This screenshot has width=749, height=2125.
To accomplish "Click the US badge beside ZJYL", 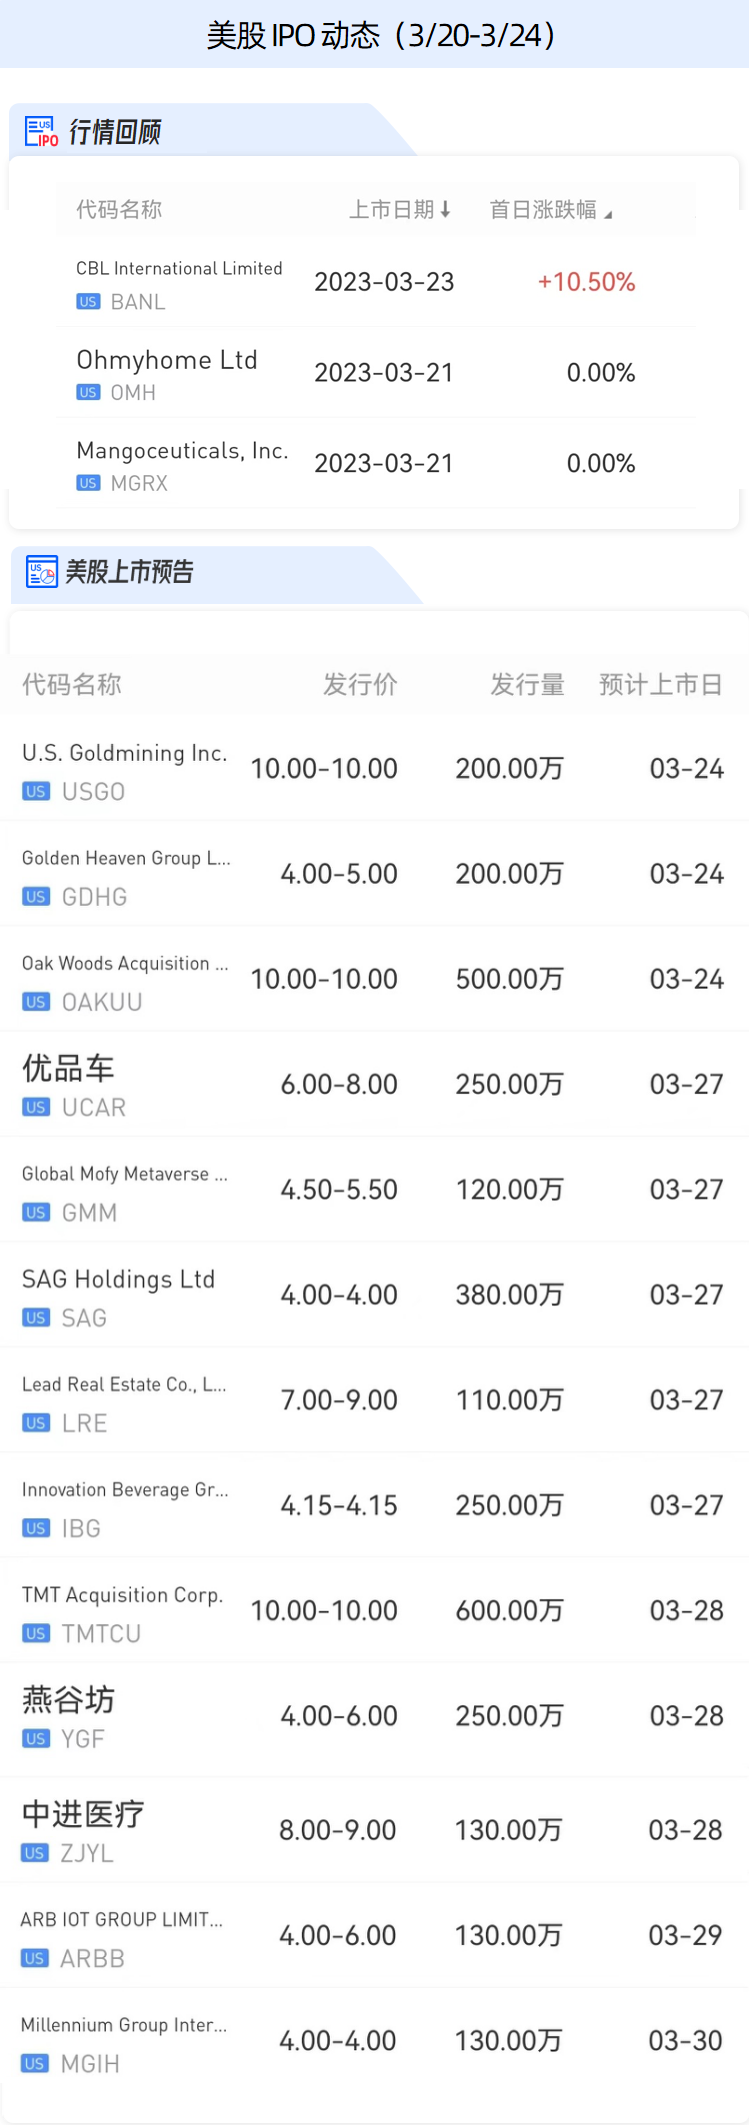I will [35, 1853].
